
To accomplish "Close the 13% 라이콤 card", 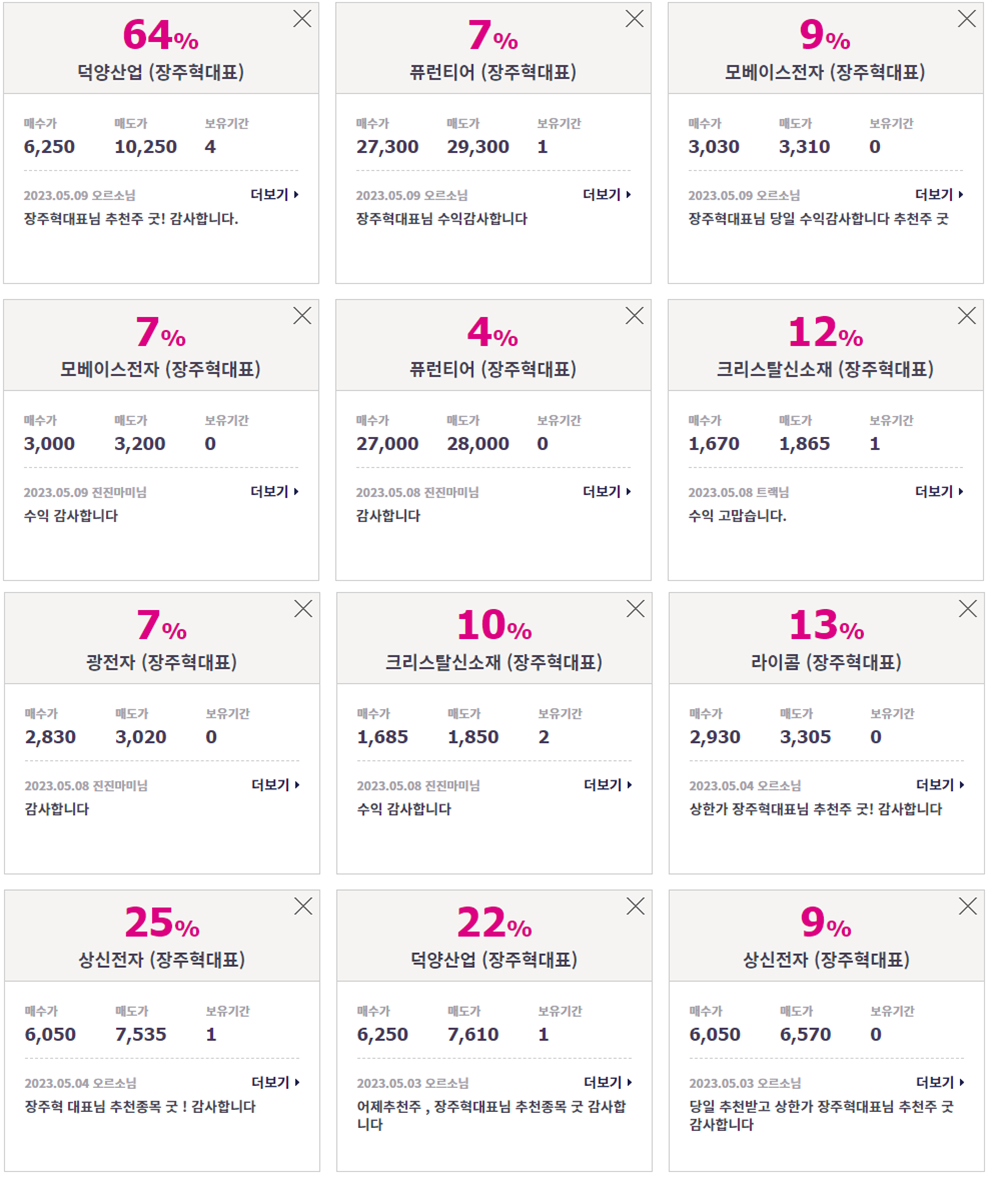I will (x=968, y=609).
